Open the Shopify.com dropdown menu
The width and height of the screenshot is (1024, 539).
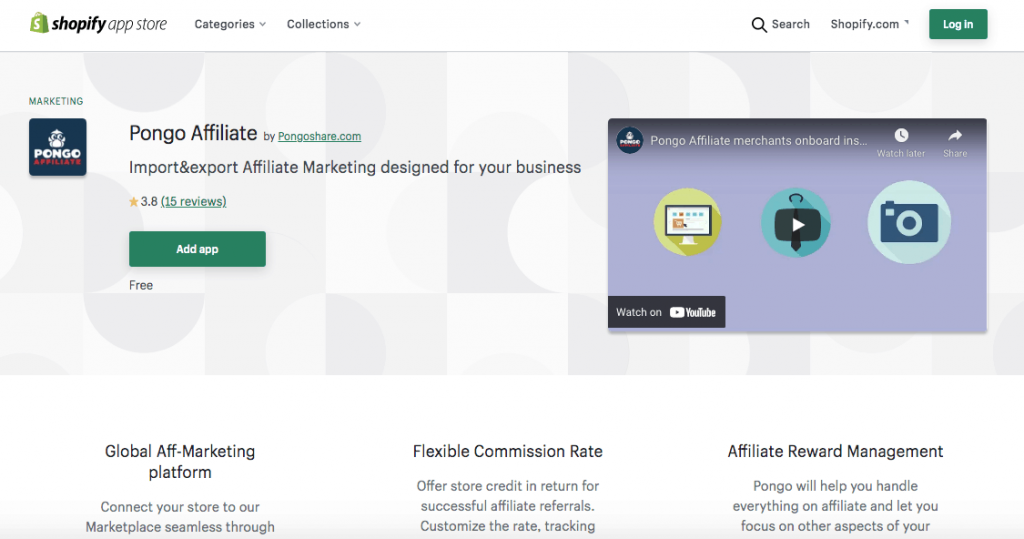[869, 24]
